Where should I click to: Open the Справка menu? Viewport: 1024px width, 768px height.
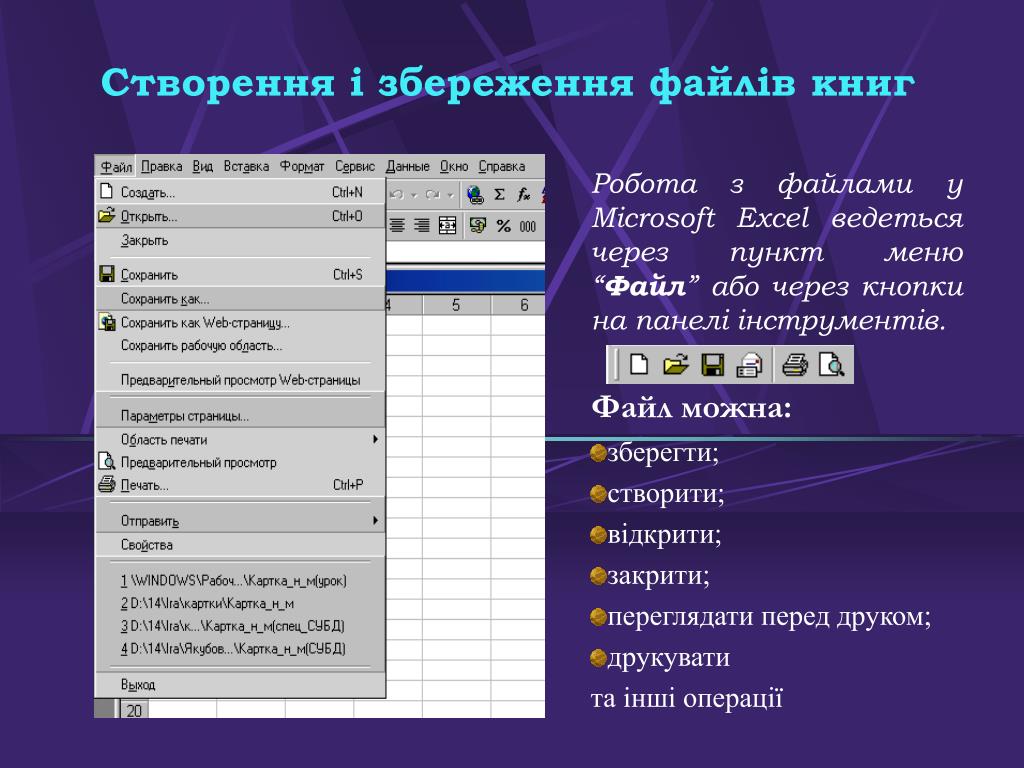coord(502,167)
